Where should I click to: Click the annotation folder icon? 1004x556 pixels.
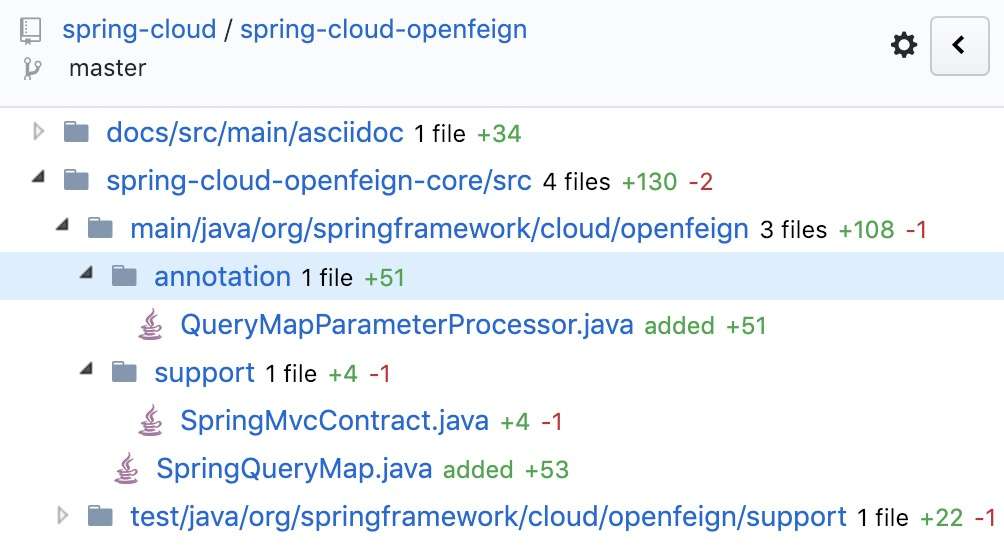[124, 277]
